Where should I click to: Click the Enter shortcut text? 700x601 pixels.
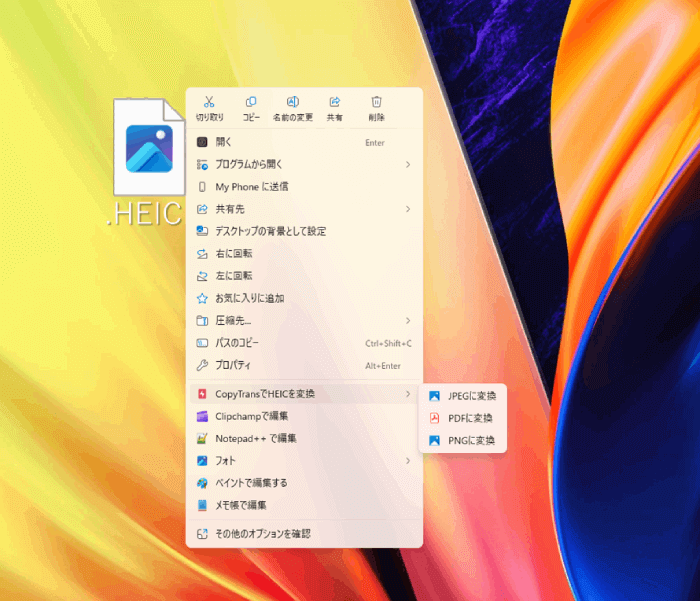pos(375,143)
